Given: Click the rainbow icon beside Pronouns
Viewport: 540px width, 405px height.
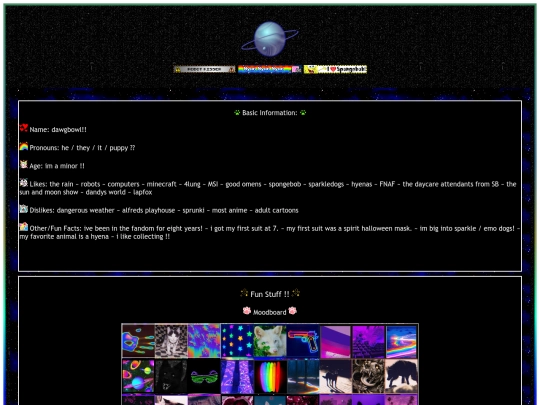Looking at the screenshot, I should point(24,146).
